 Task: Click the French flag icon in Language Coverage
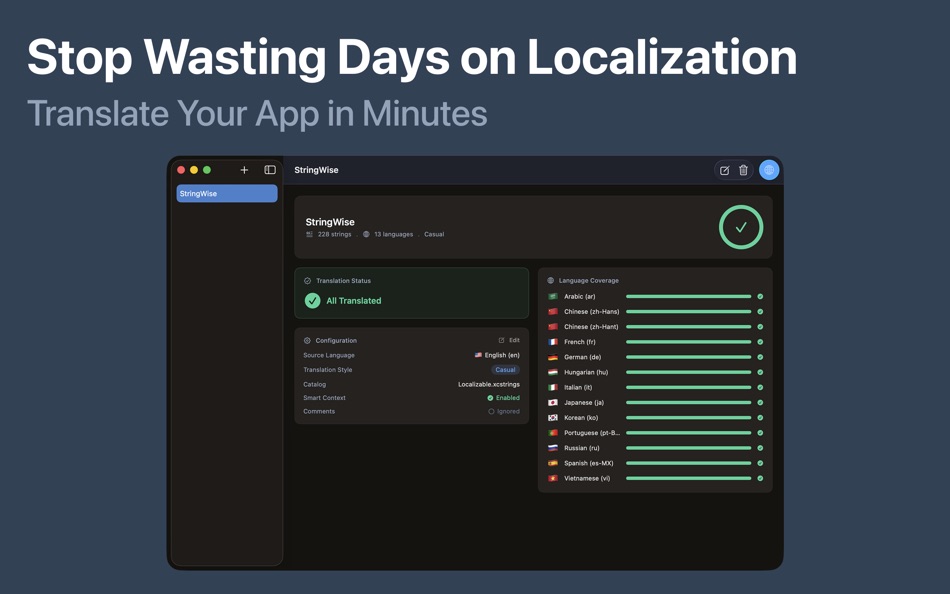click(x=551, y=341)
